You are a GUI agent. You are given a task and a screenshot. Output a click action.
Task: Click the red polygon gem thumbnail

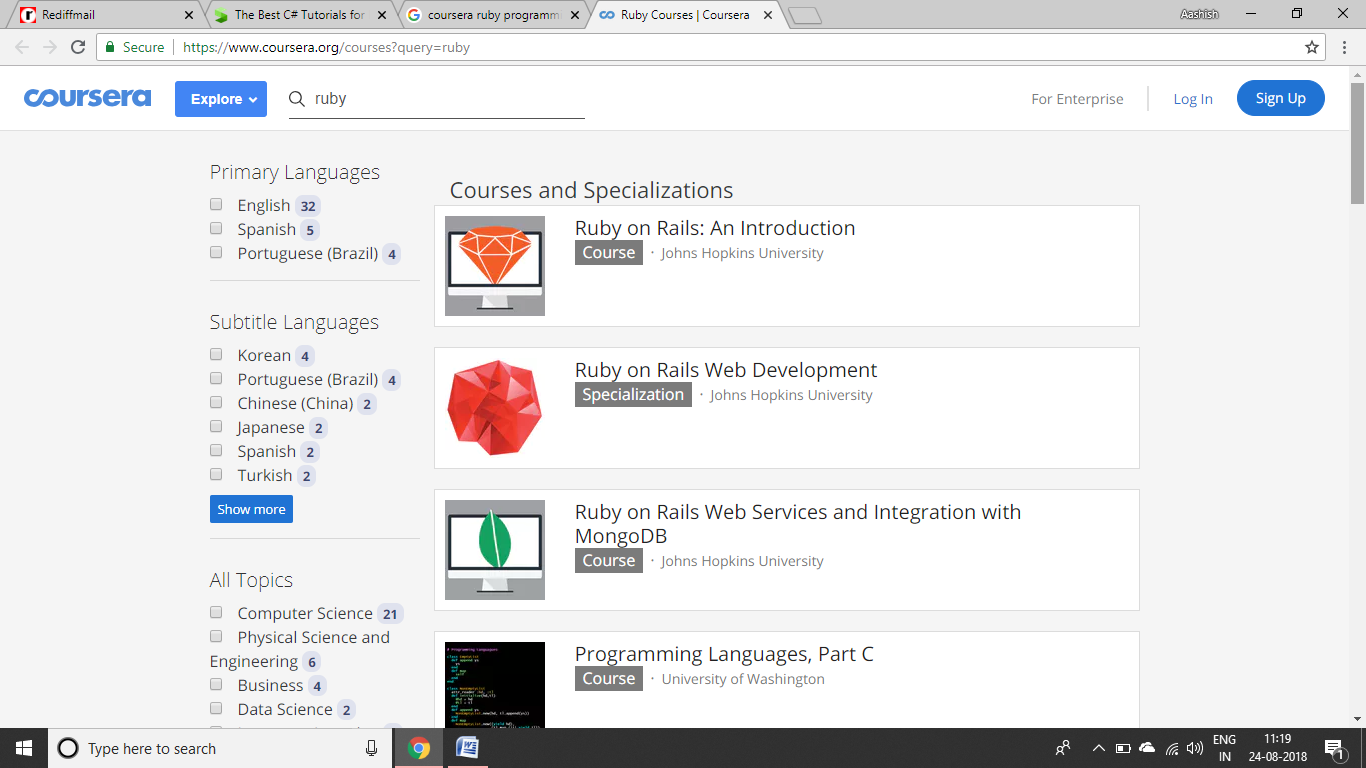coord(495,408)
